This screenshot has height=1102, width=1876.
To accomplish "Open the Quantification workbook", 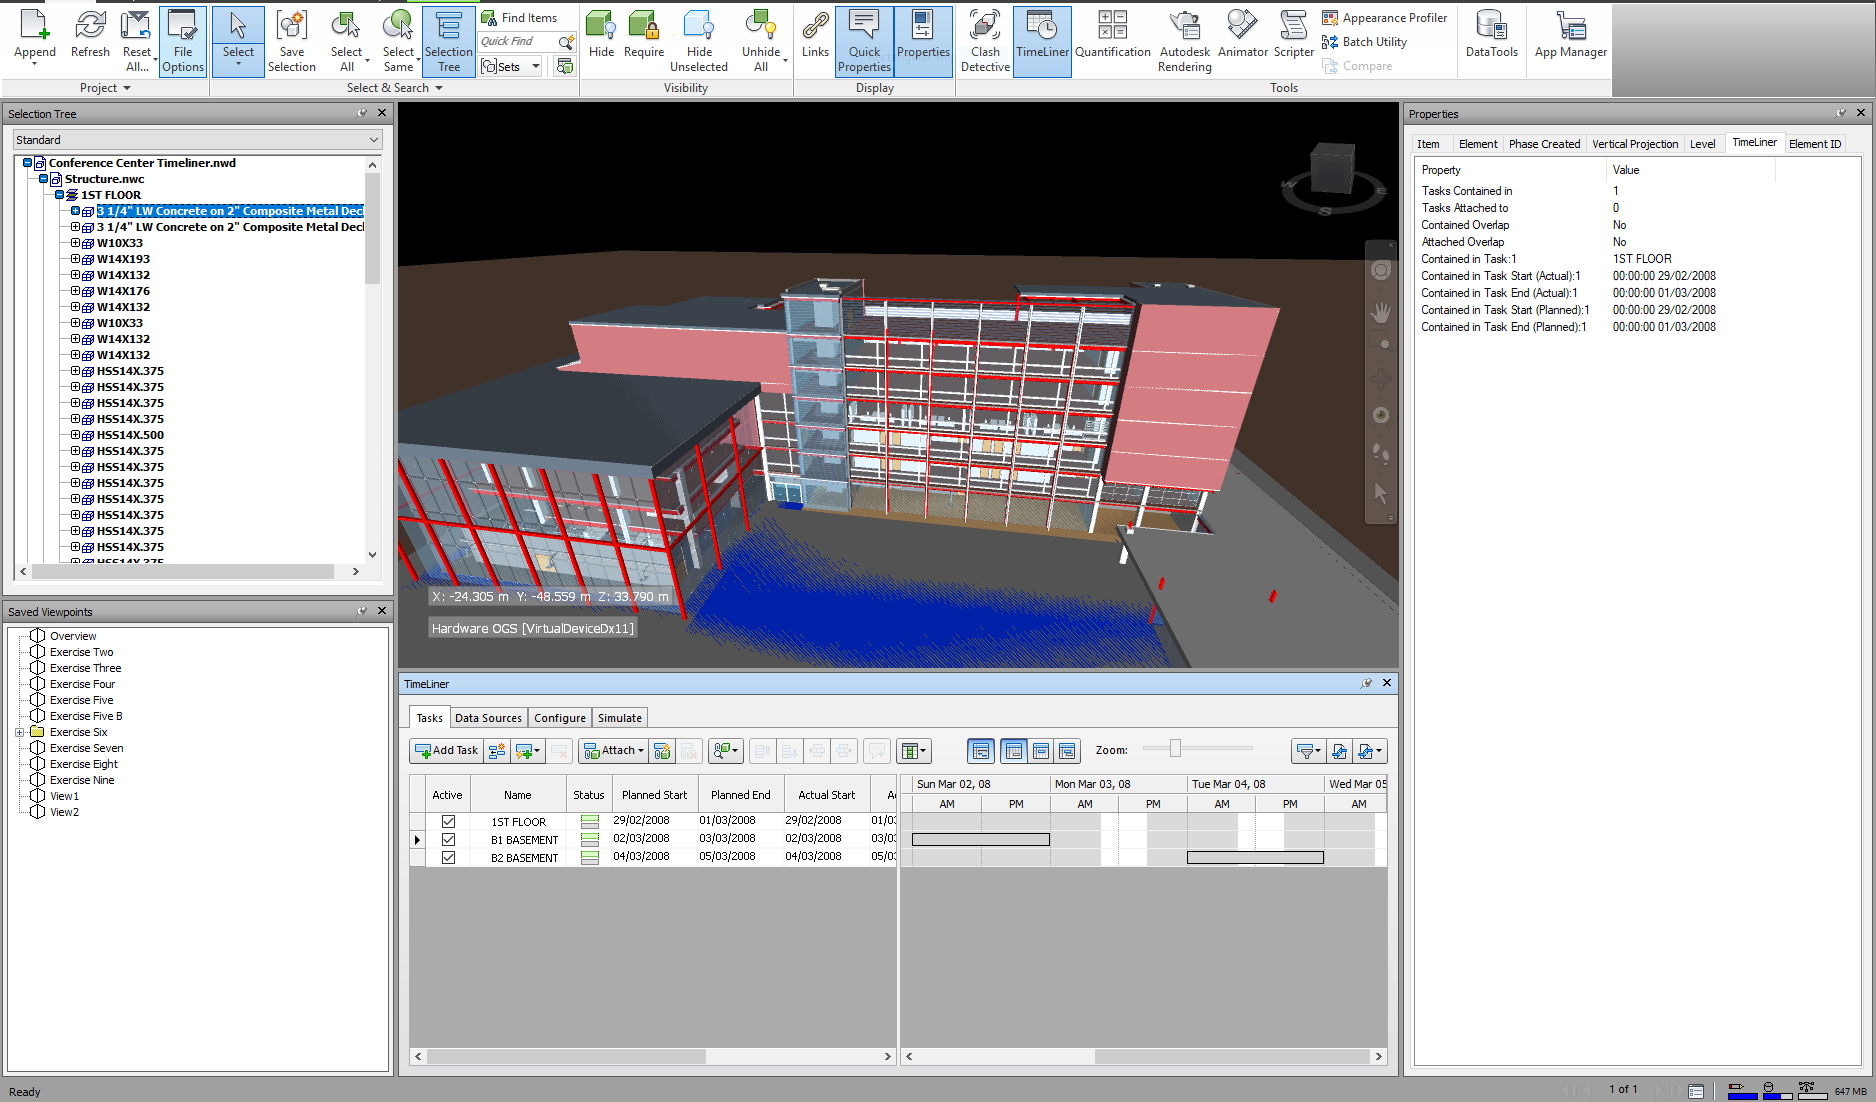I will (x=1112, y=40).
